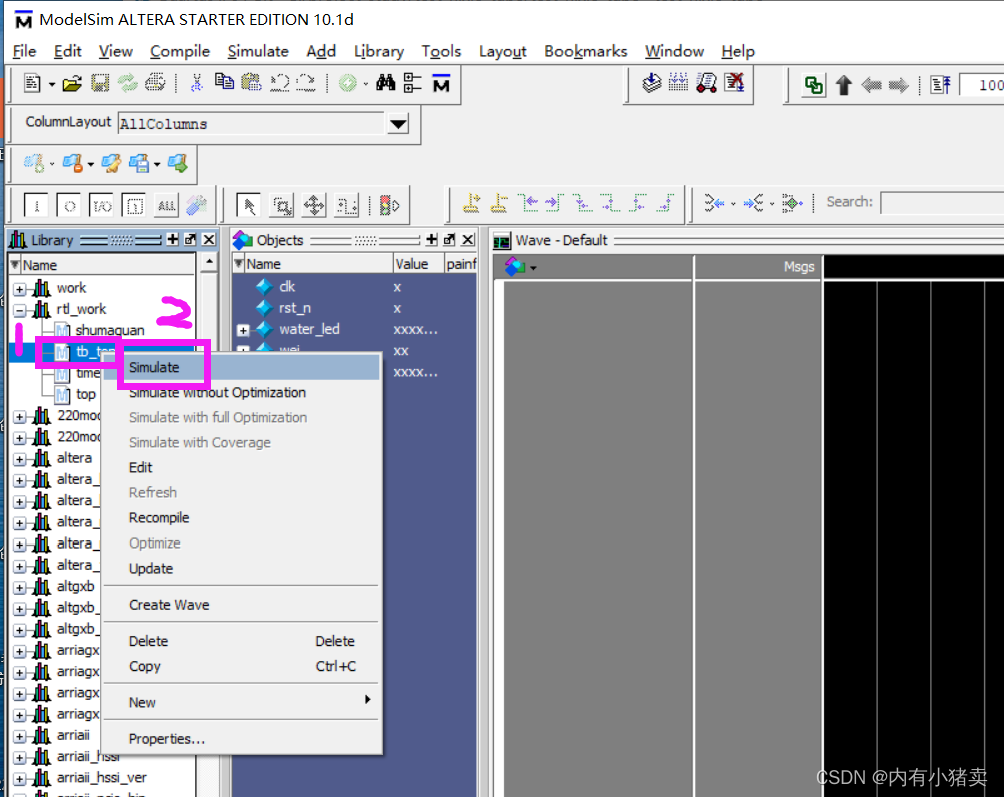Click the green linked squares icon
This screenshot has width=1004, height=797.
point(814,85)
